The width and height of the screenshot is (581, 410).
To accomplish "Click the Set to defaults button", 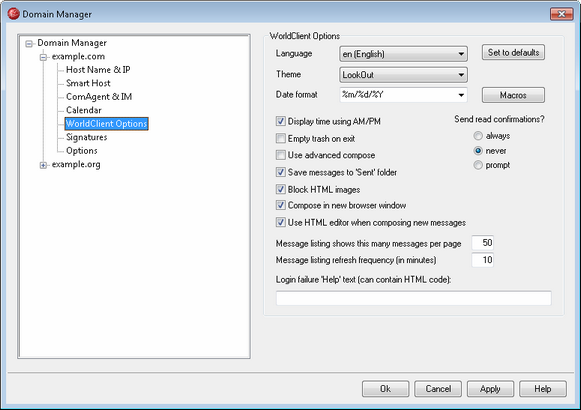I will point(513,53).
